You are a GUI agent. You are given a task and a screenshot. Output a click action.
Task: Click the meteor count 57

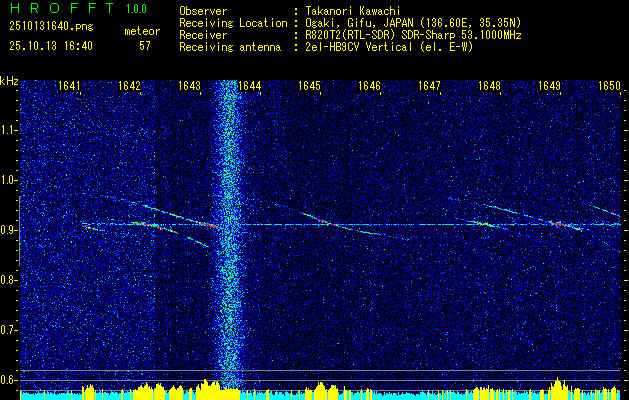pyautogui.click(x=145, y=46)
